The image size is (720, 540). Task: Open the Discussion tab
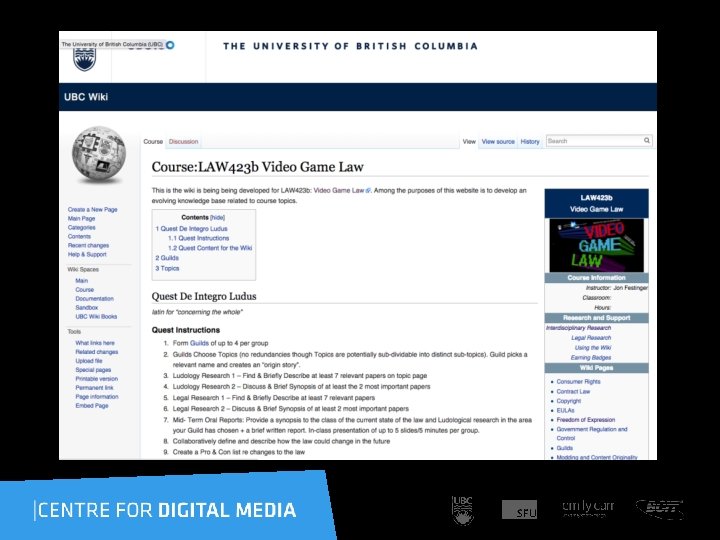point(183,141)
